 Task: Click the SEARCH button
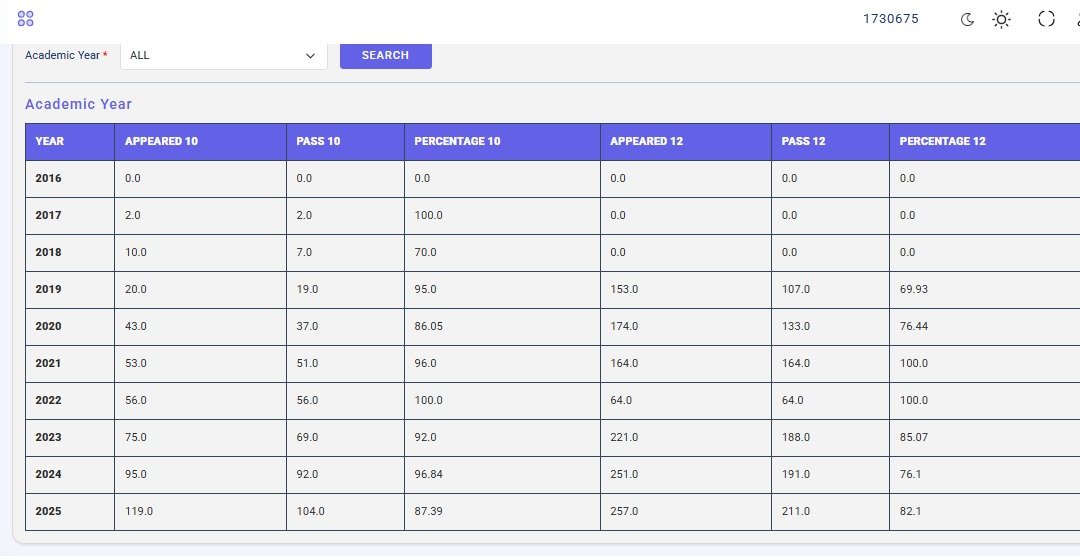(x=385, y=55)
